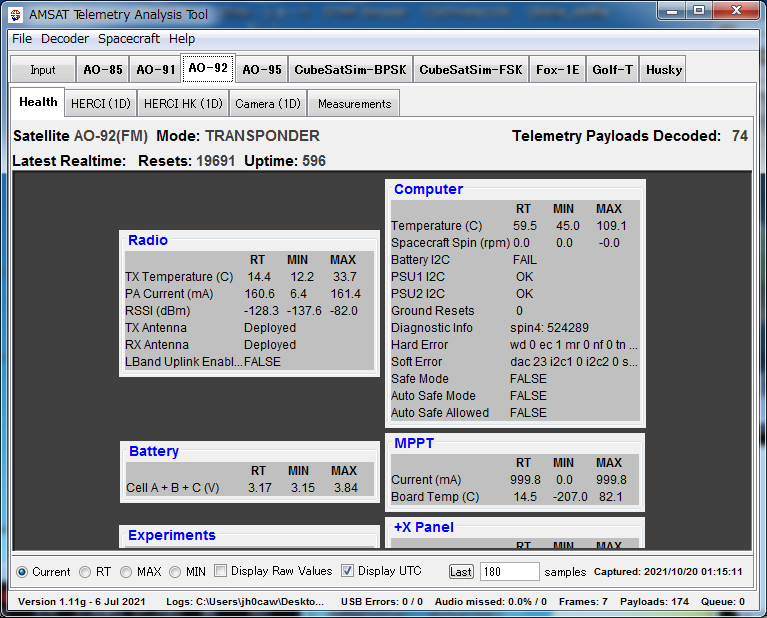Select the Current radio button

(43, 572)
